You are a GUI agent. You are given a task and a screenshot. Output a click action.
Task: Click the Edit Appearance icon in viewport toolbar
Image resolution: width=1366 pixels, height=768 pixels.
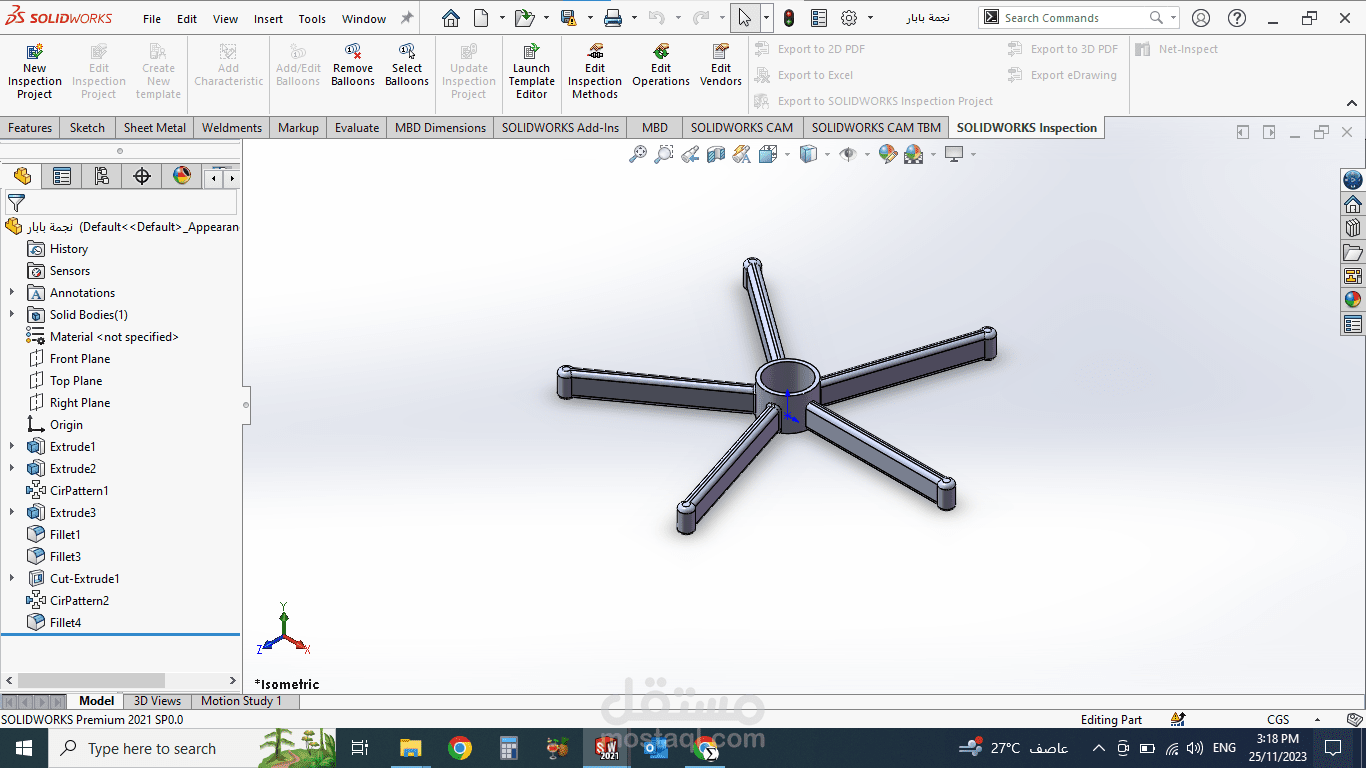pos(887,154)
